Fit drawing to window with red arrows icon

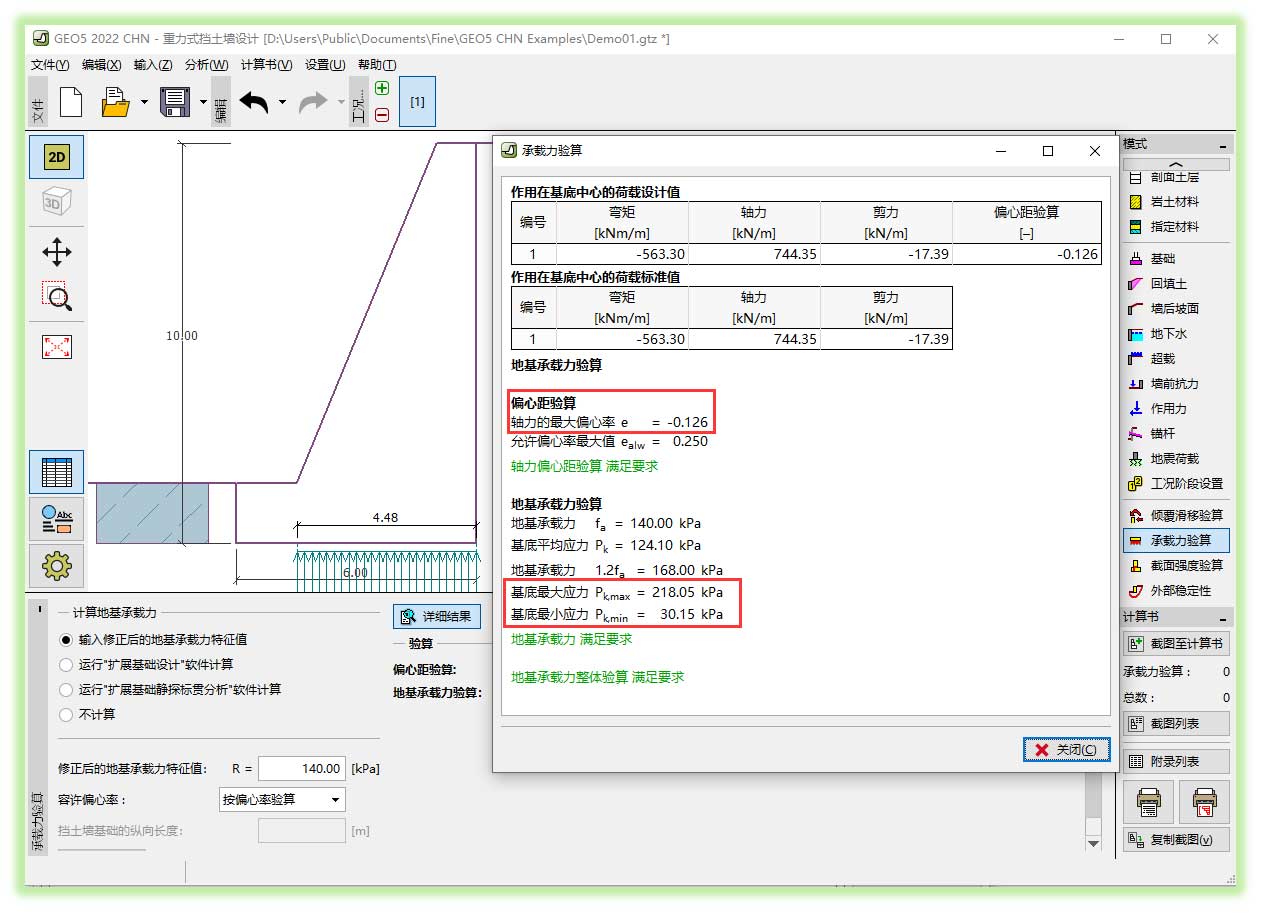[x=57, y=347]
